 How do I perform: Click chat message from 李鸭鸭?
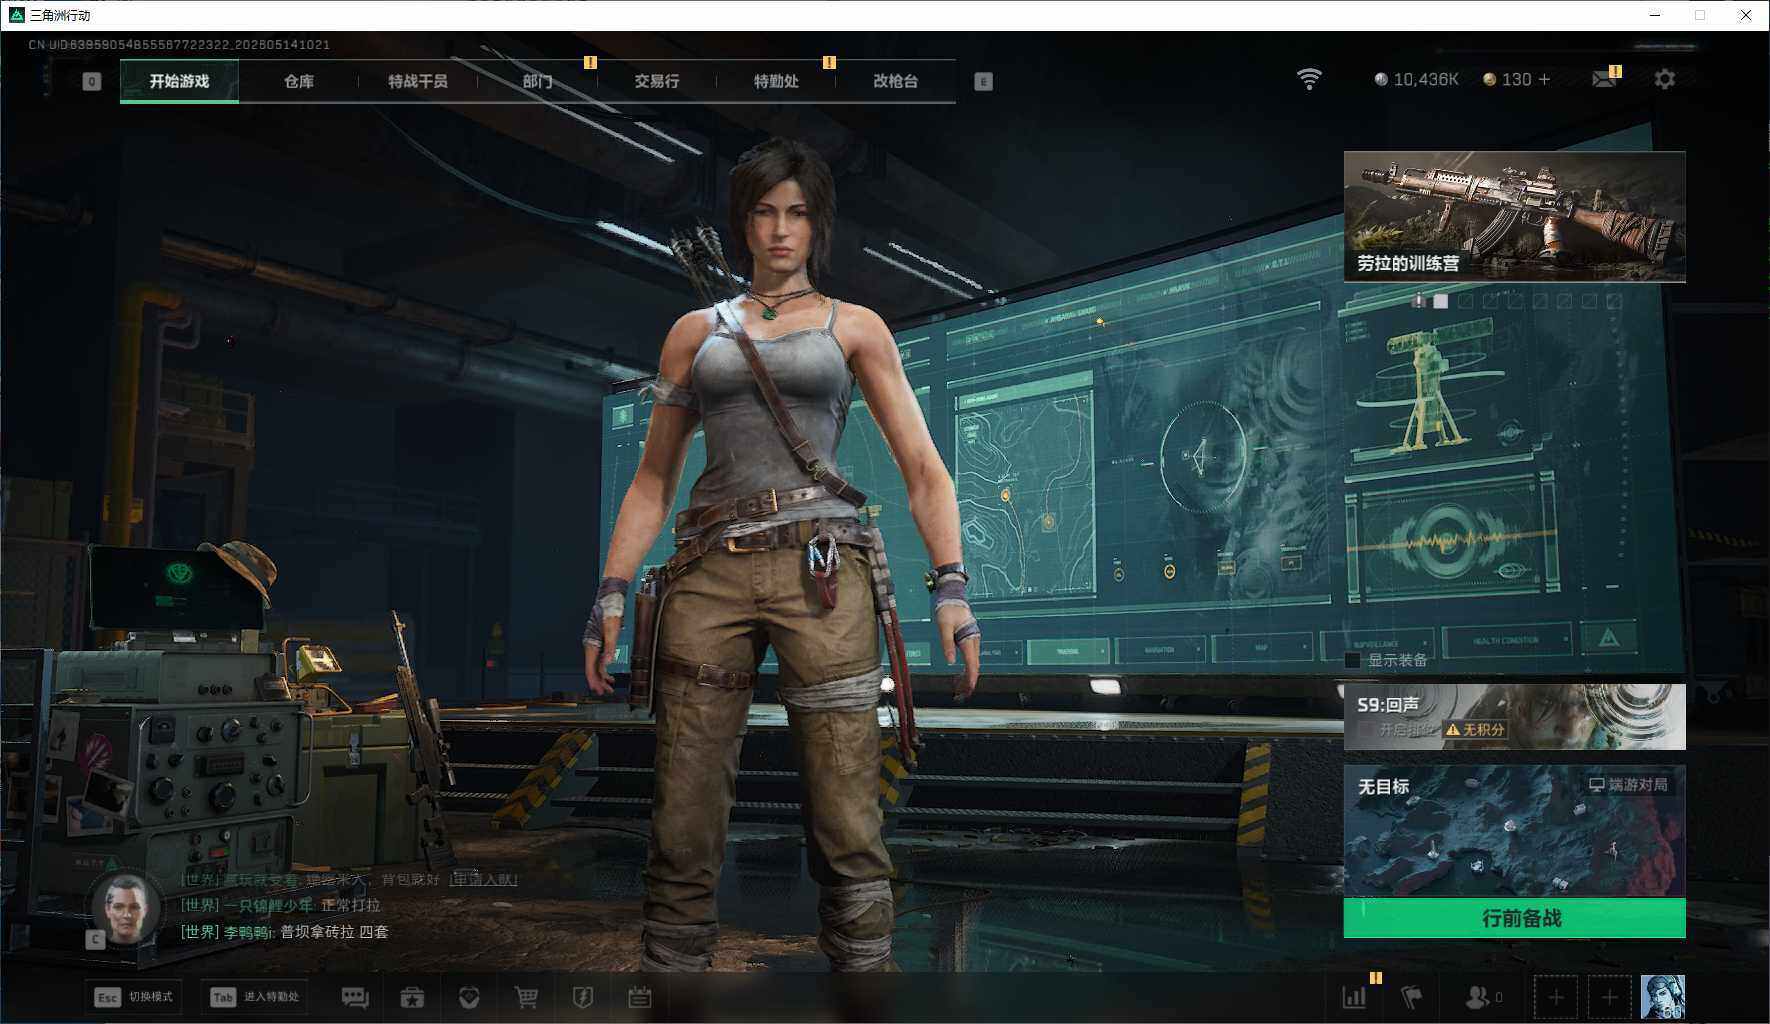coord(284,931)
